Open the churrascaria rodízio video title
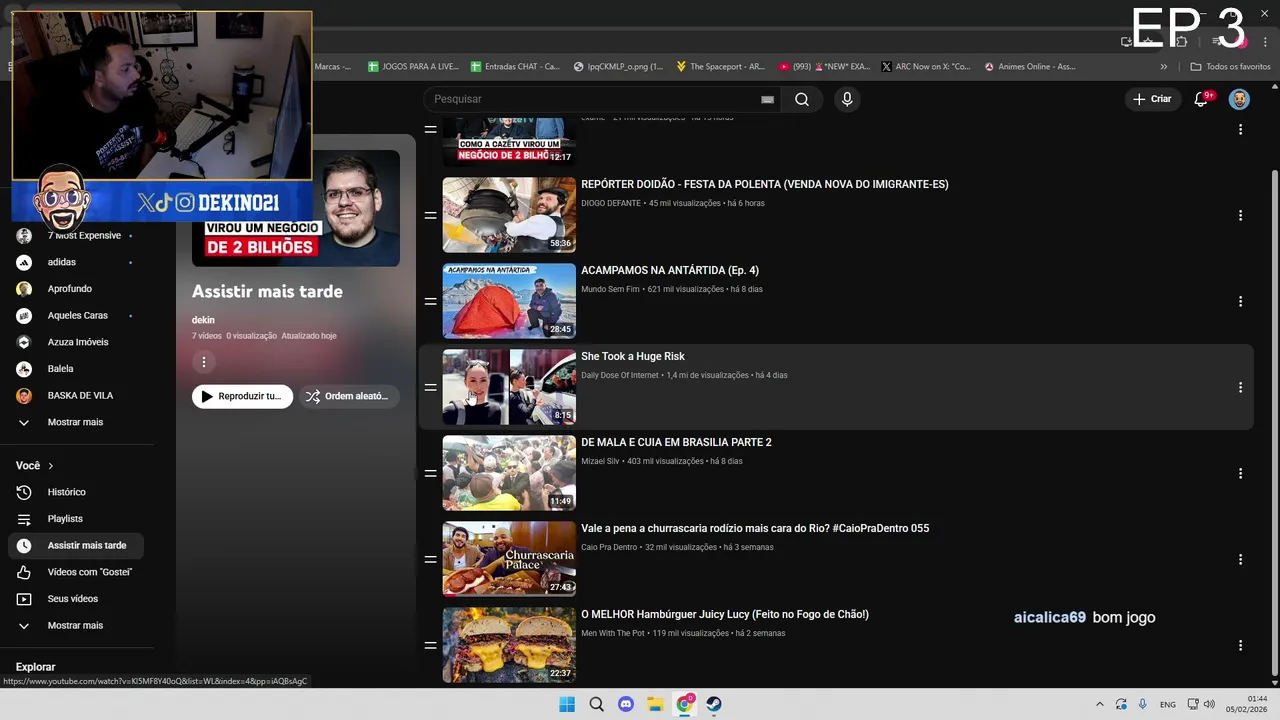Viewport: 1280px width, 720px height. 755,528
